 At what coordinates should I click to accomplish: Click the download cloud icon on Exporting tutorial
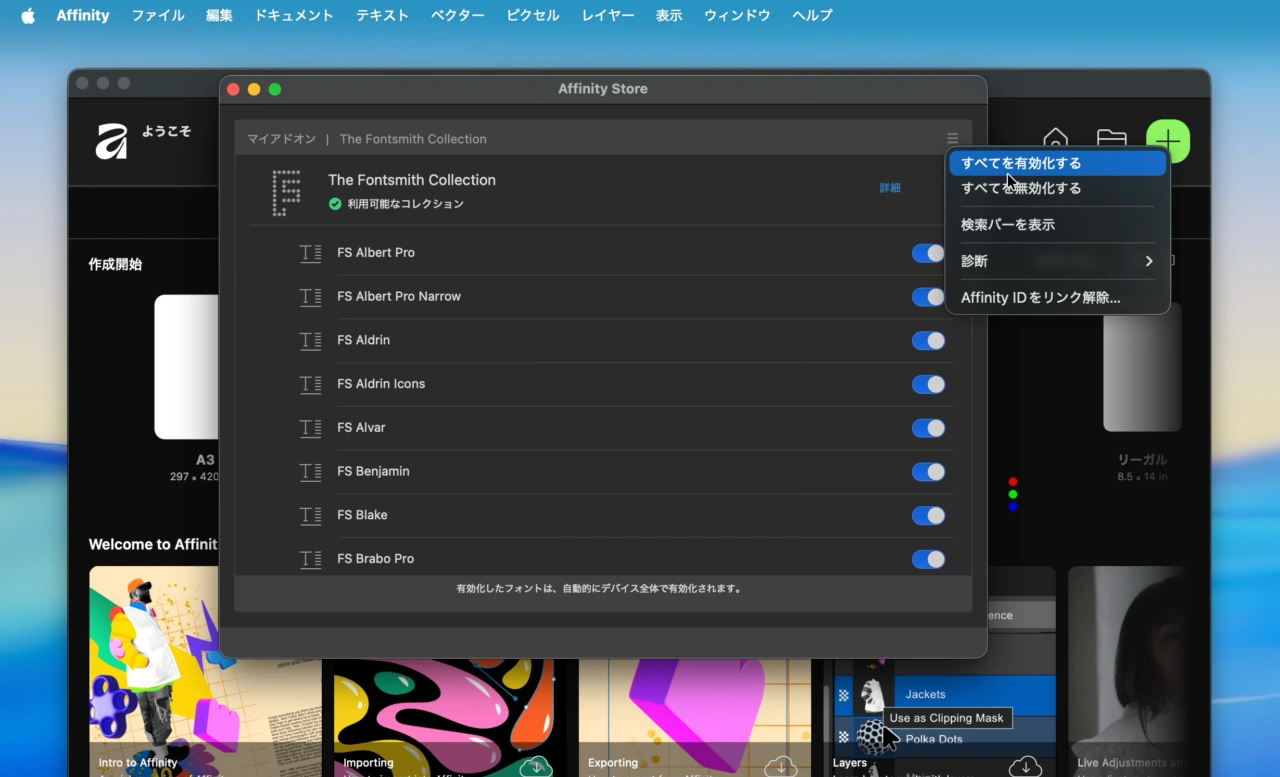pos(780,766)
